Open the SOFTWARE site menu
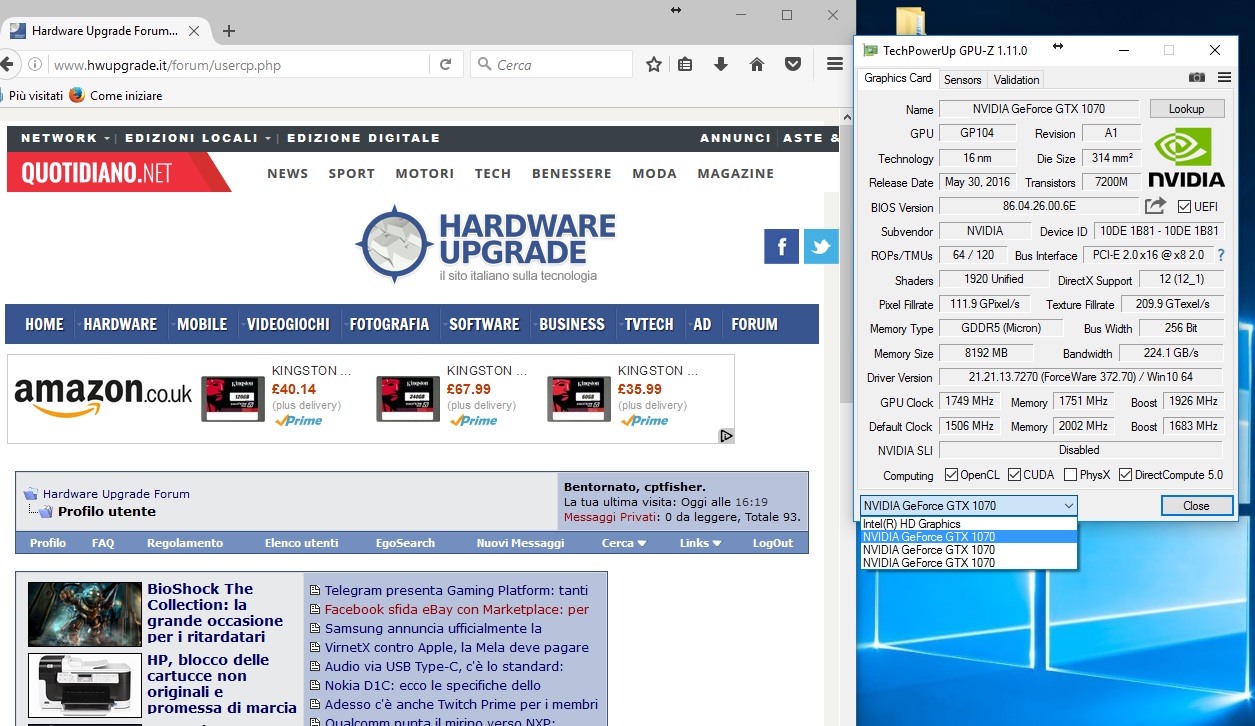 coord(484,324)
